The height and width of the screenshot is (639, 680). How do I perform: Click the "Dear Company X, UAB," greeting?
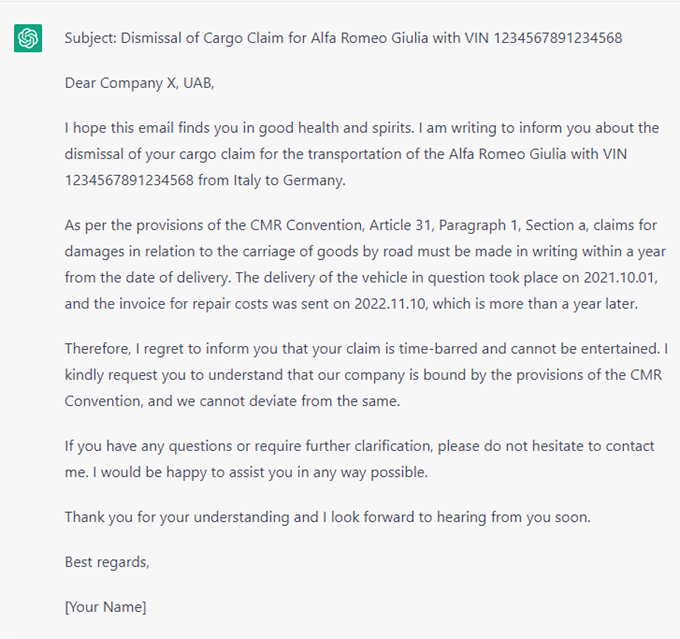point(140,83)
